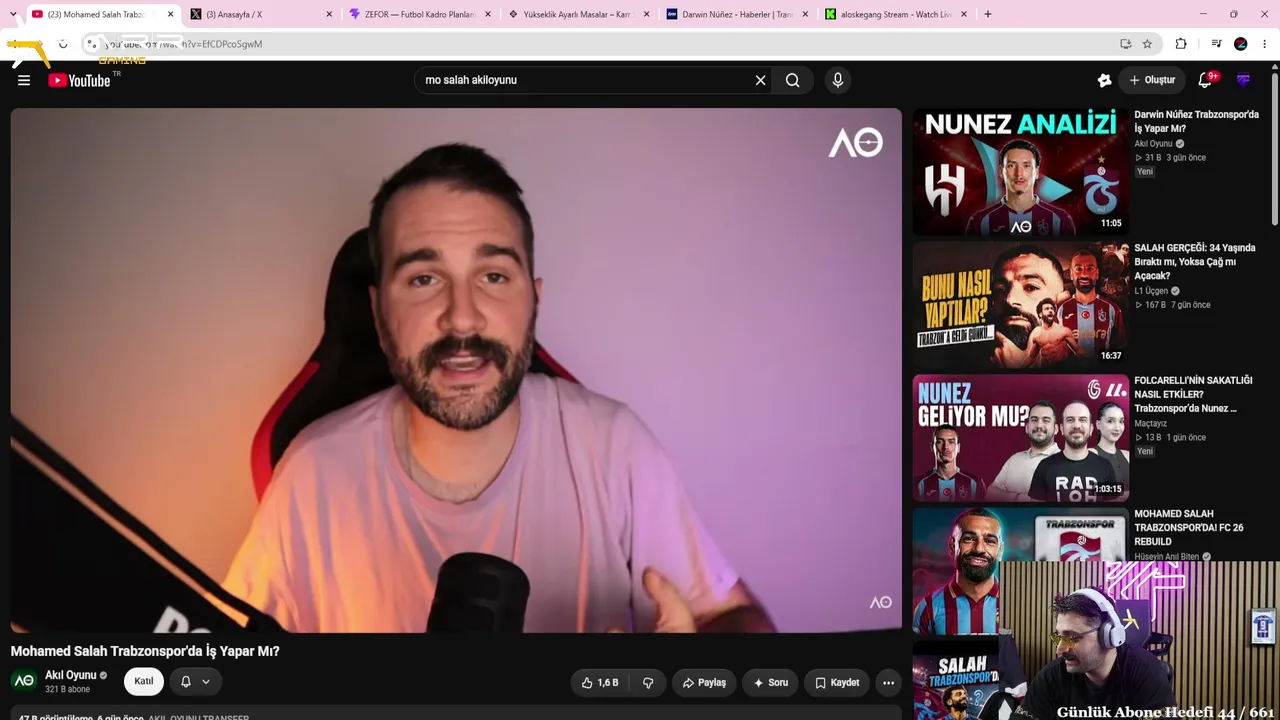This screenshot has height=720, width=1280.
Task: Select the Mohamed Salah Trabzonspor YouTube tab
Action: point(103,14)
